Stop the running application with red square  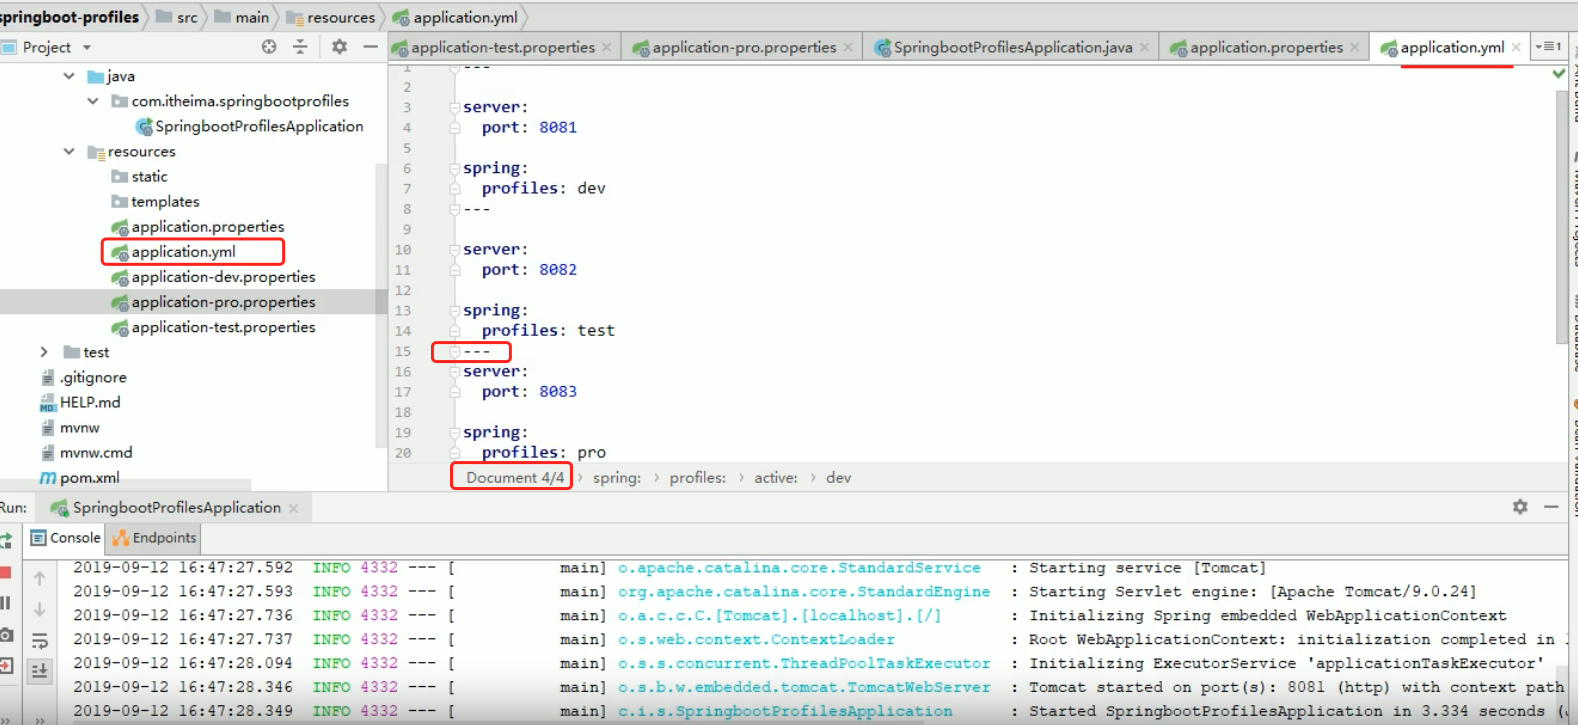(x=4, y=572)
